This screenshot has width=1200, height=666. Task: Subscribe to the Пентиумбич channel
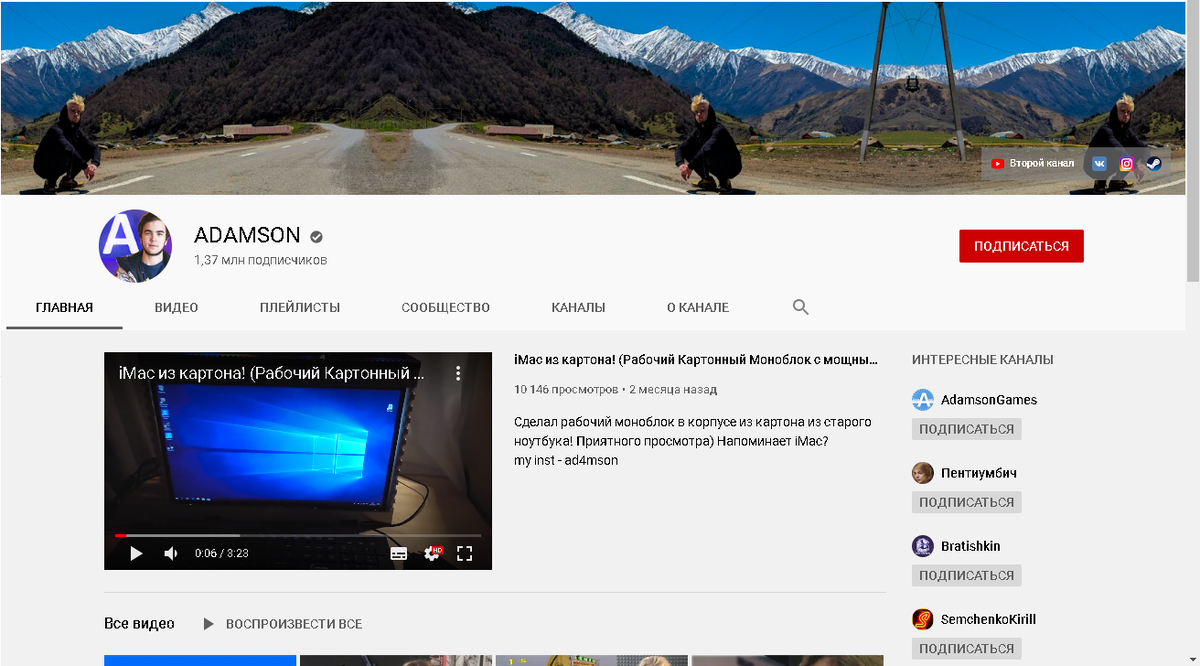tap(966, 502)
